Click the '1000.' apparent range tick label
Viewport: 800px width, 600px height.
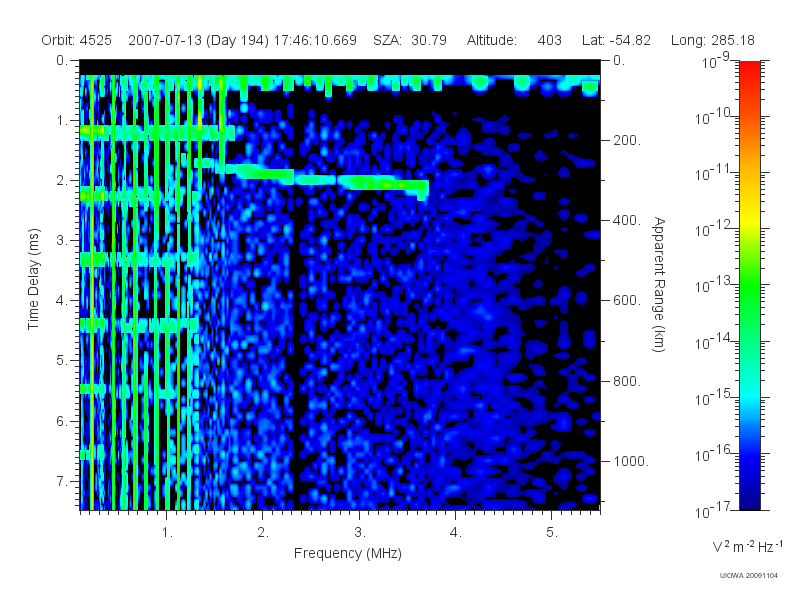coord(631,461)
